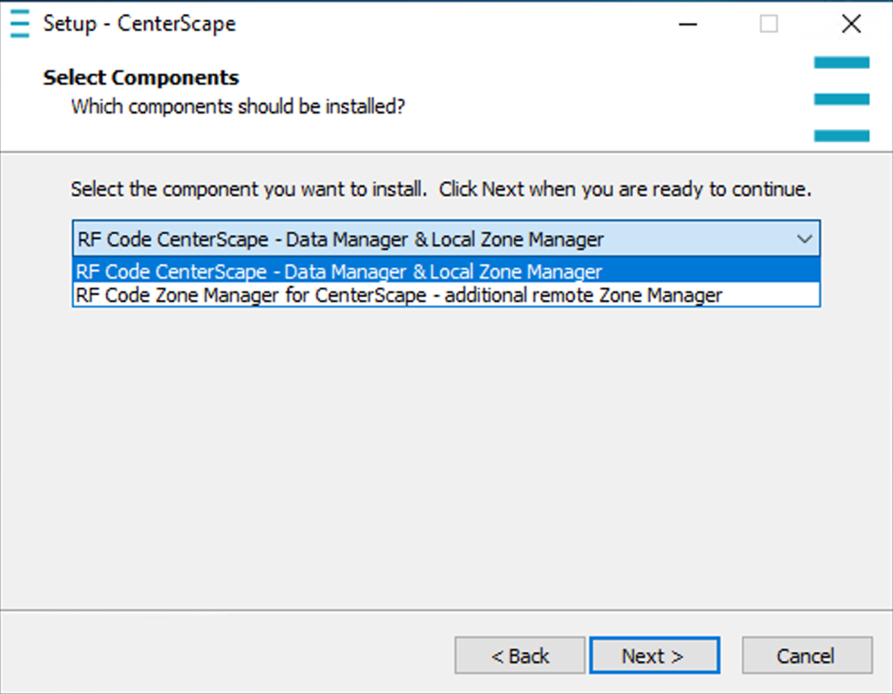Go back with the < Back button
The image size is (893, 694).
519,656
